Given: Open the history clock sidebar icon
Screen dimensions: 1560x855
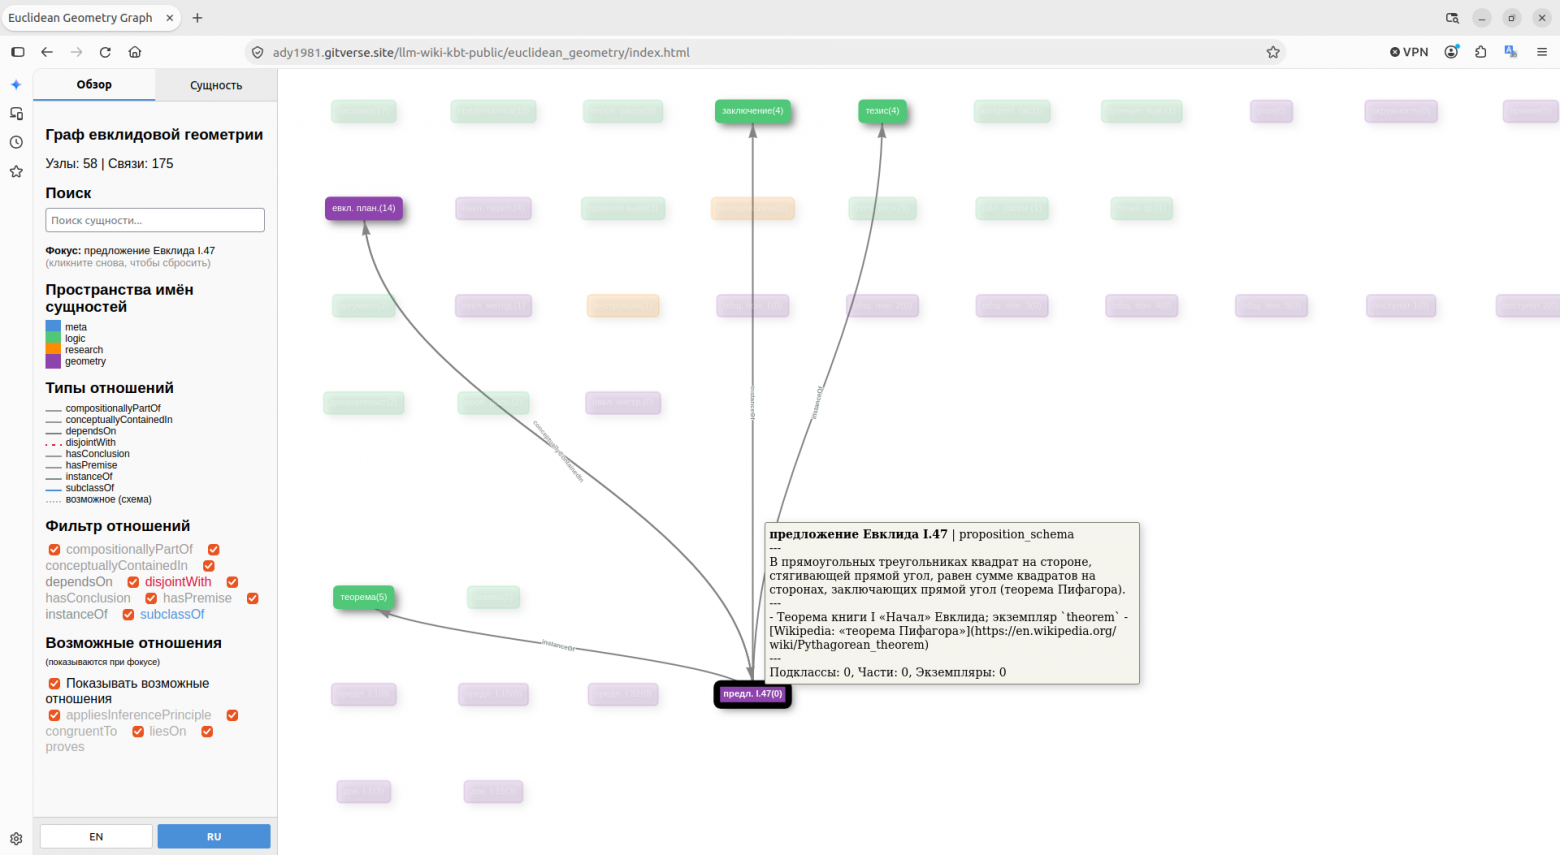Looking at the screenshot, I should tap(16, 143).
